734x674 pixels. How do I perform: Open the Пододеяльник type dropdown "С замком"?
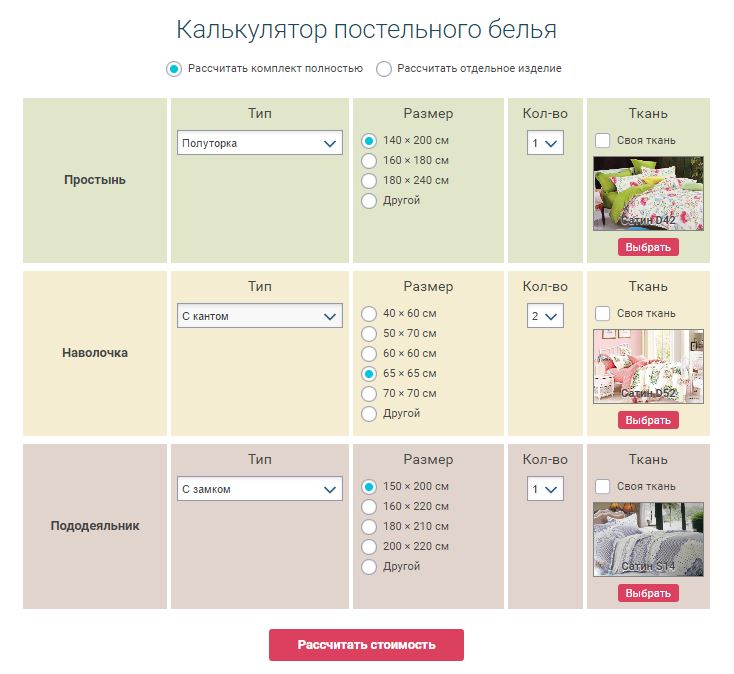coord(260,489)
